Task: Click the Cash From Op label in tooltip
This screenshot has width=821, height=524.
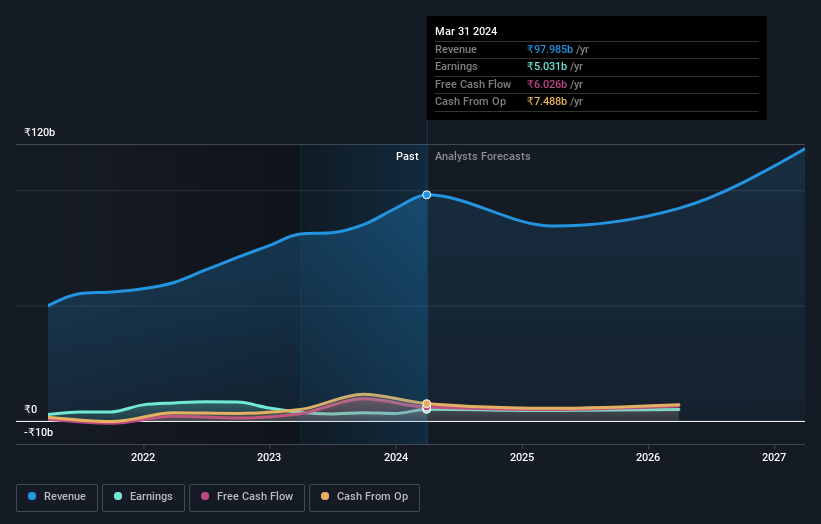Action: point(470,102)
